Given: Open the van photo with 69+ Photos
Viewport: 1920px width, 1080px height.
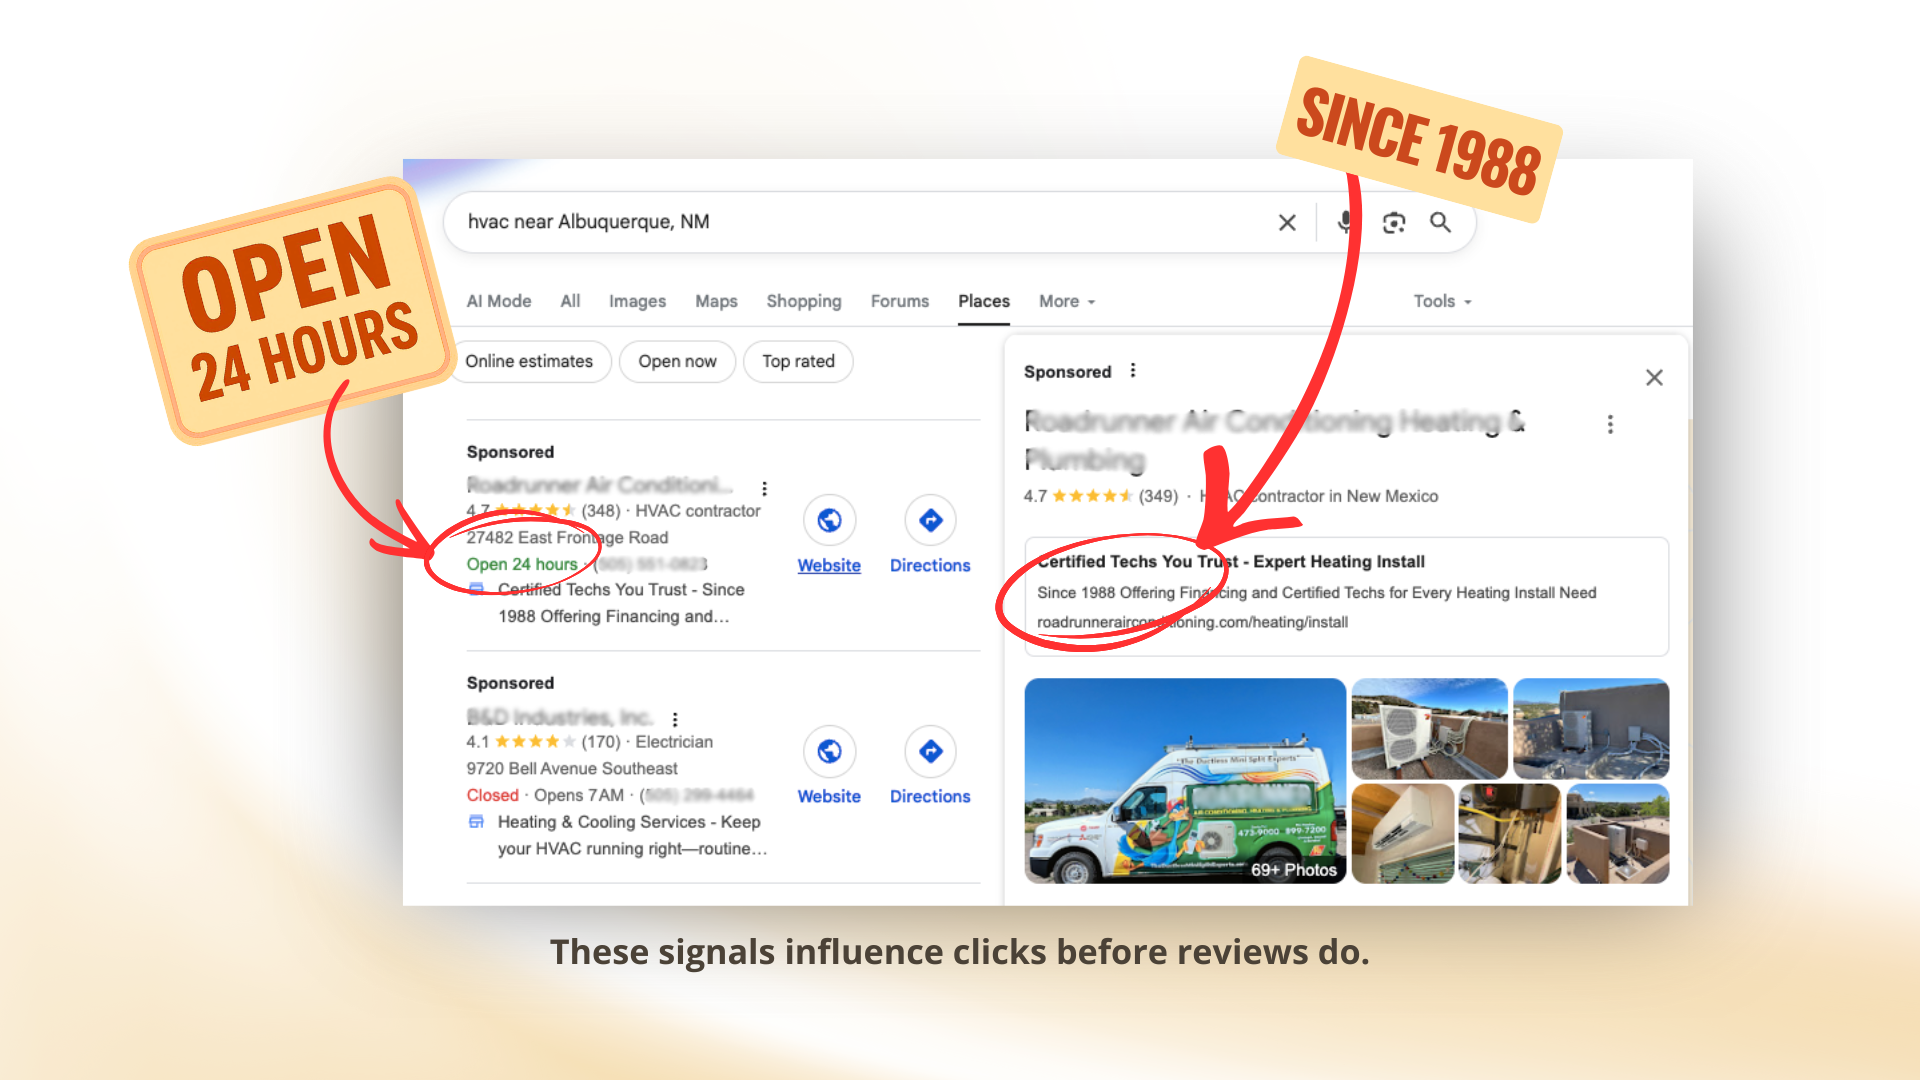Looking at the screenshot, I should tap(1185, 781).
